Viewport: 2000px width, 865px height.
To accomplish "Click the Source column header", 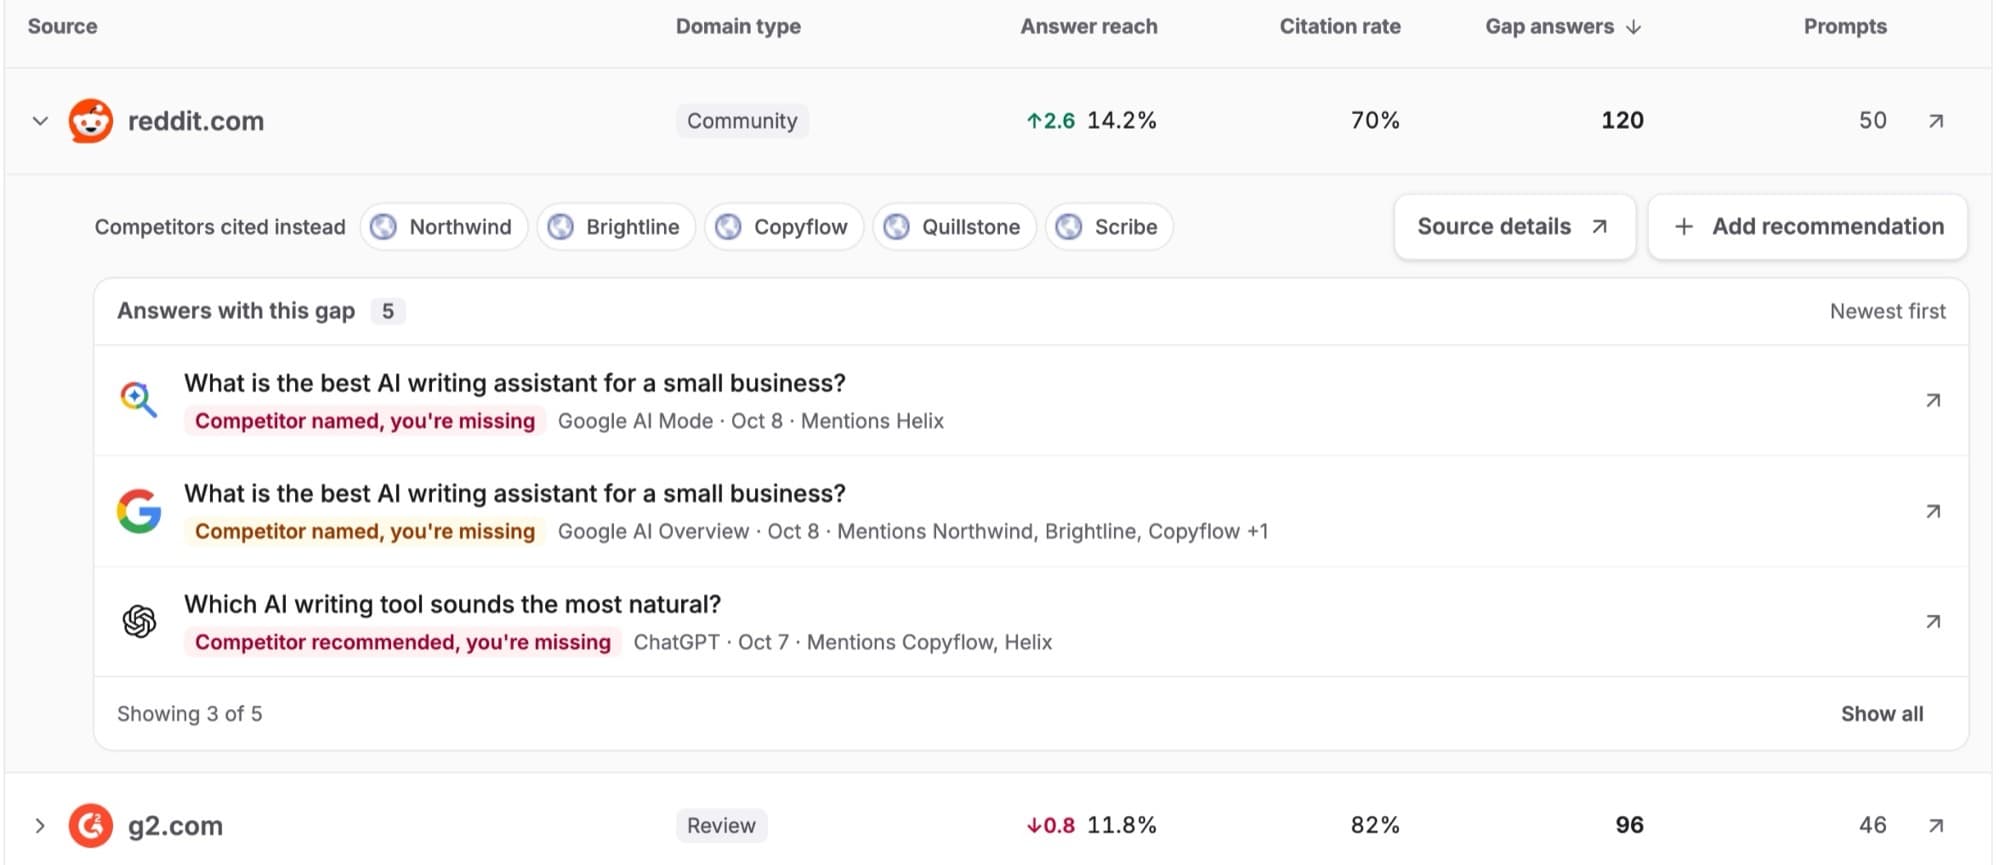I will 62,27.
